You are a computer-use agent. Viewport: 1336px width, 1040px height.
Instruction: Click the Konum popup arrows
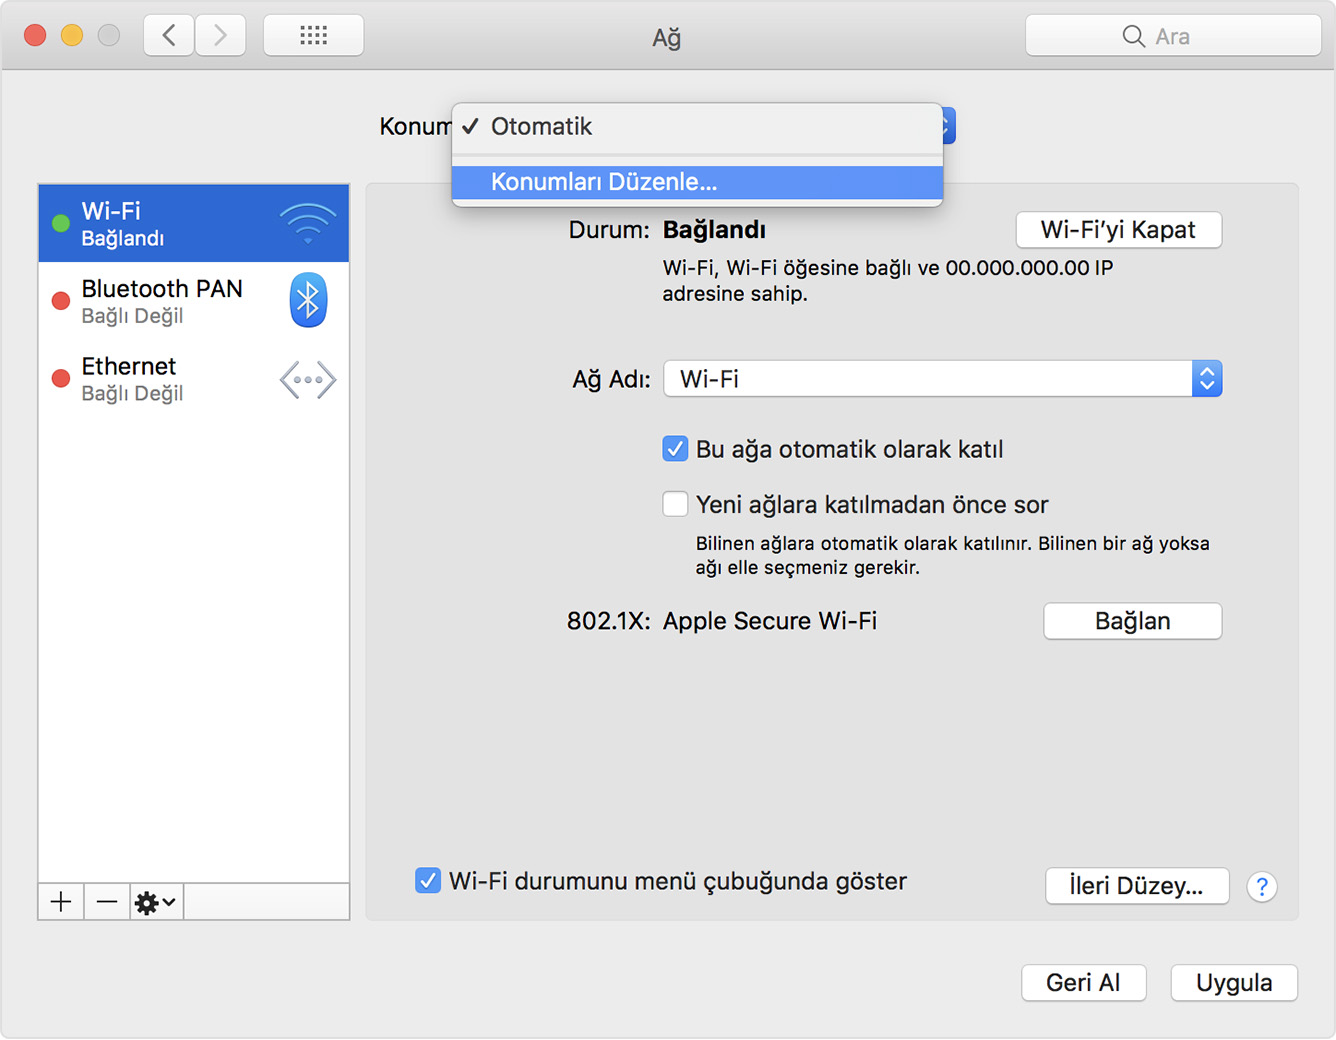coord(947,126)
